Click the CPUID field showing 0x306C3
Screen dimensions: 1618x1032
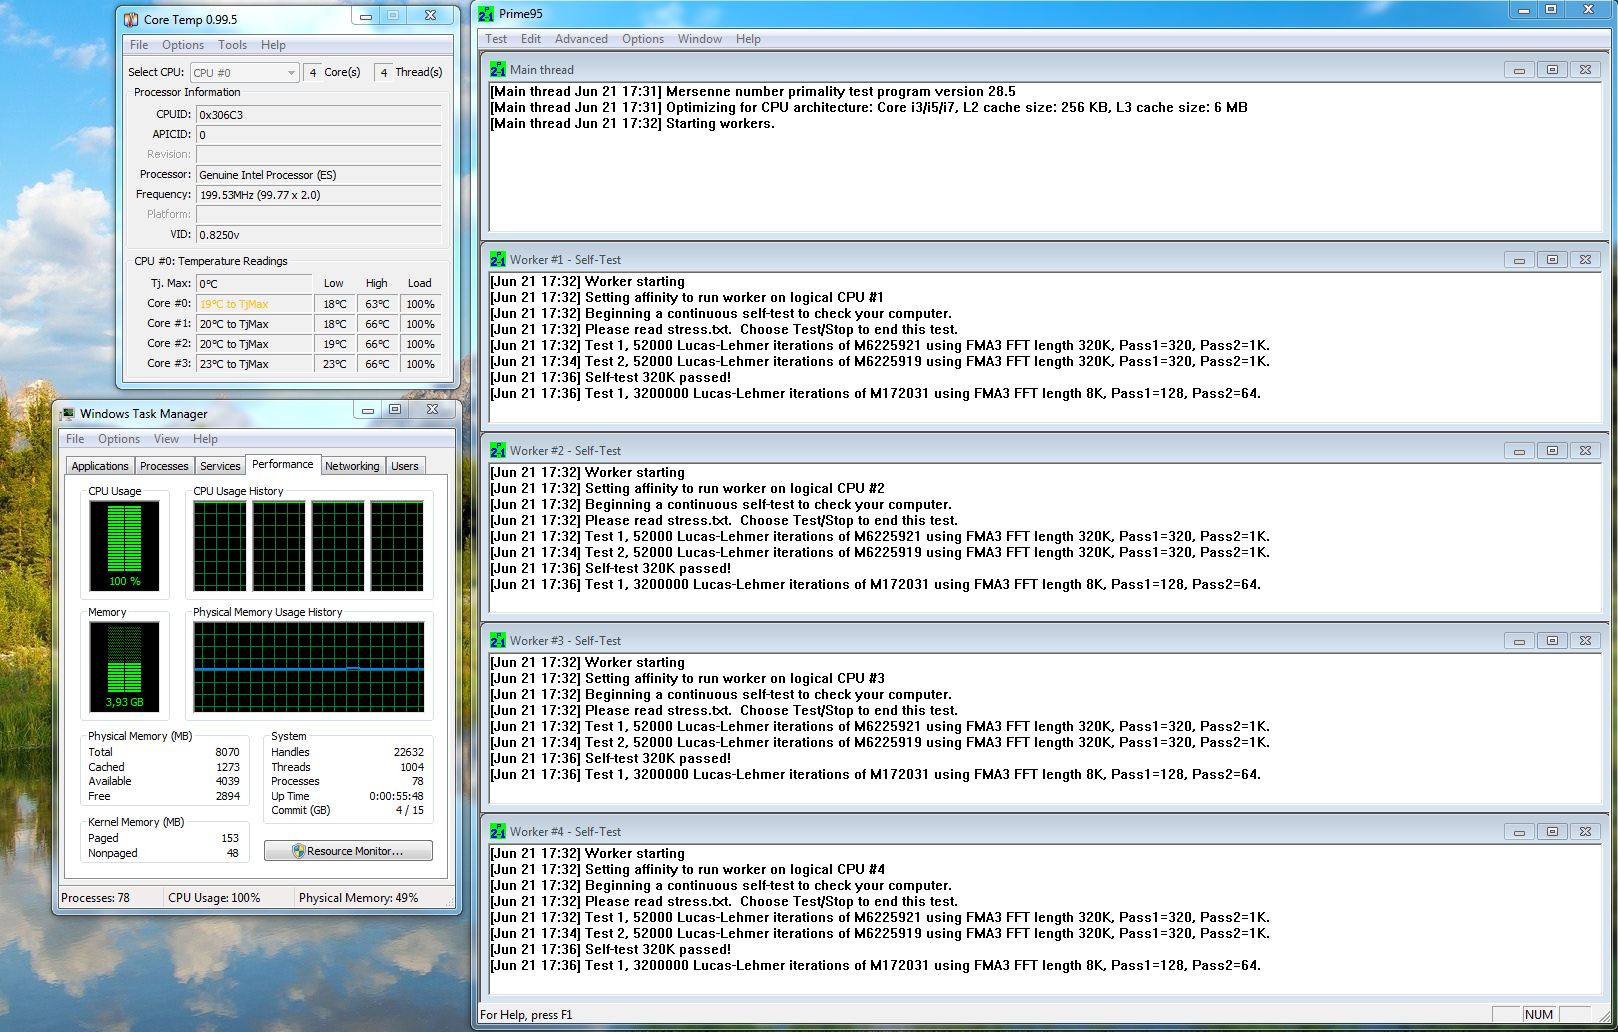[318, 114]
